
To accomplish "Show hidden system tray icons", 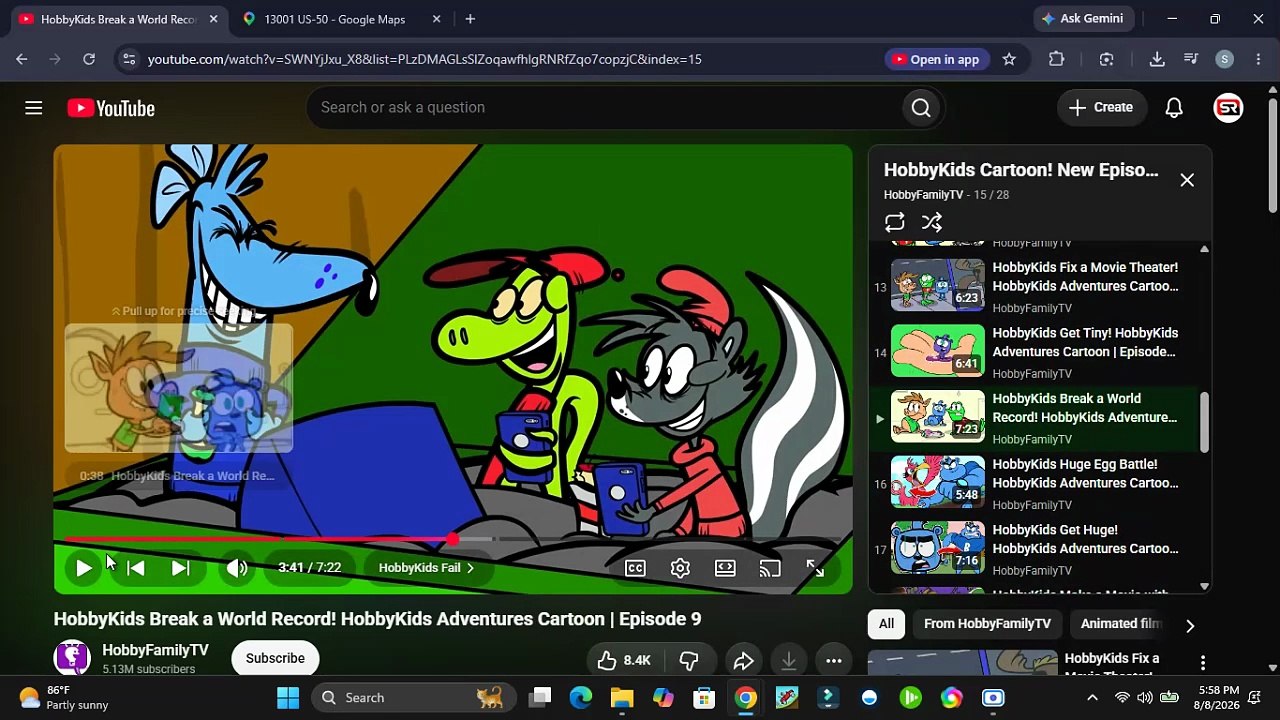I will [x=1092, y=697].
